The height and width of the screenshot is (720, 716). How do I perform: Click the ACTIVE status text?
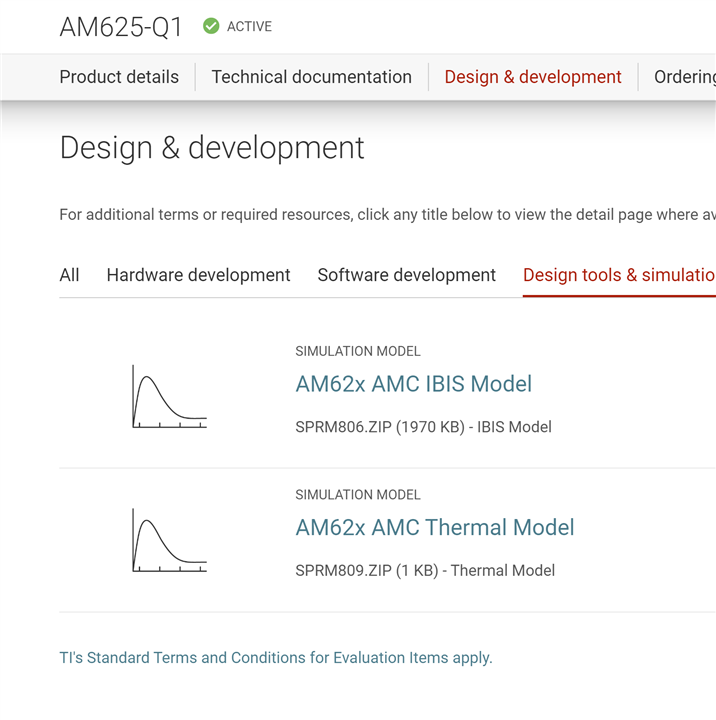(x=249, y=26)
